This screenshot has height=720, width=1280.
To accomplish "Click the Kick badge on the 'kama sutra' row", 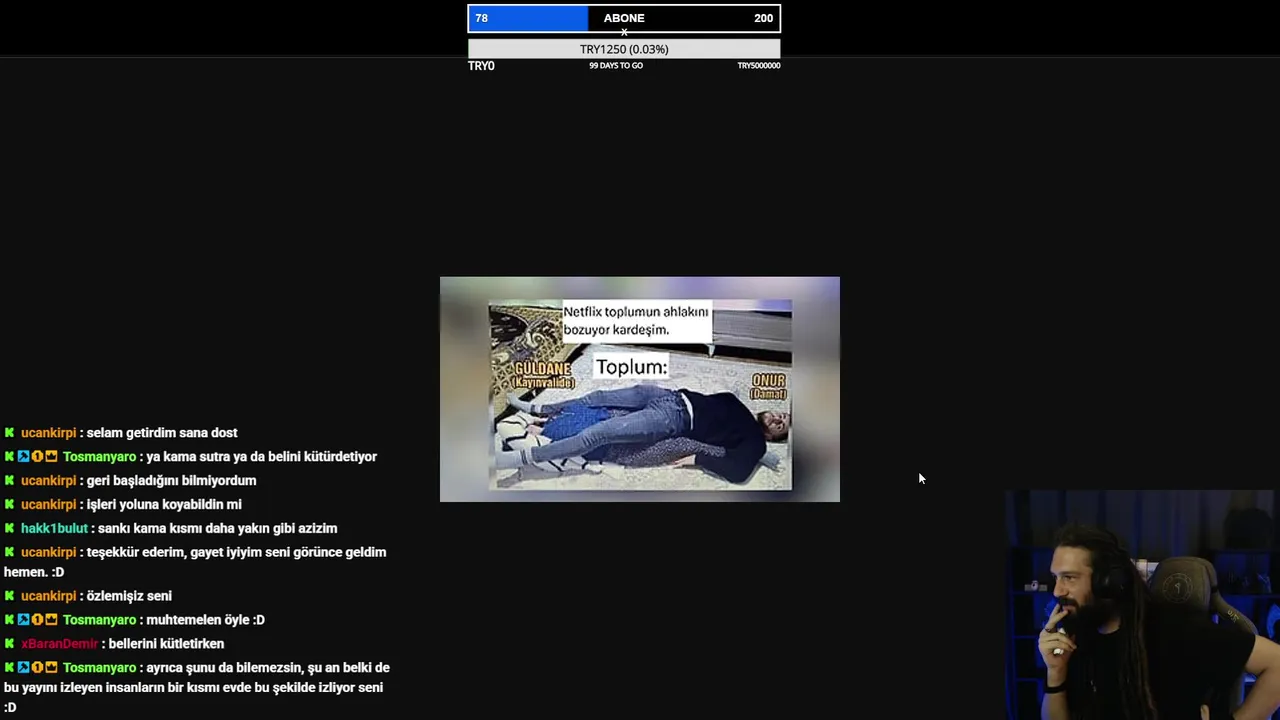I will [9, 457].
